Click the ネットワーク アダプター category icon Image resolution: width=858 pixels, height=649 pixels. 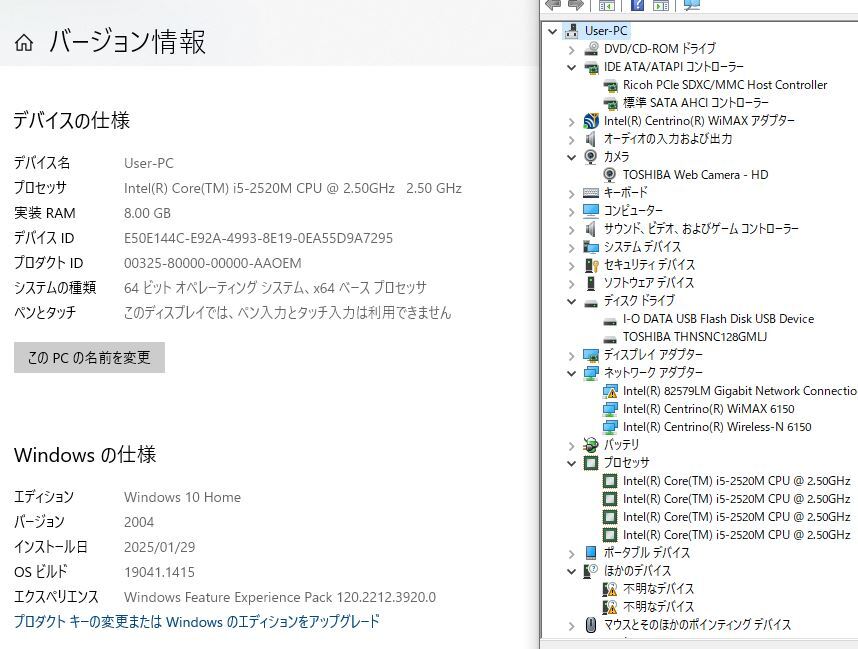591,373
